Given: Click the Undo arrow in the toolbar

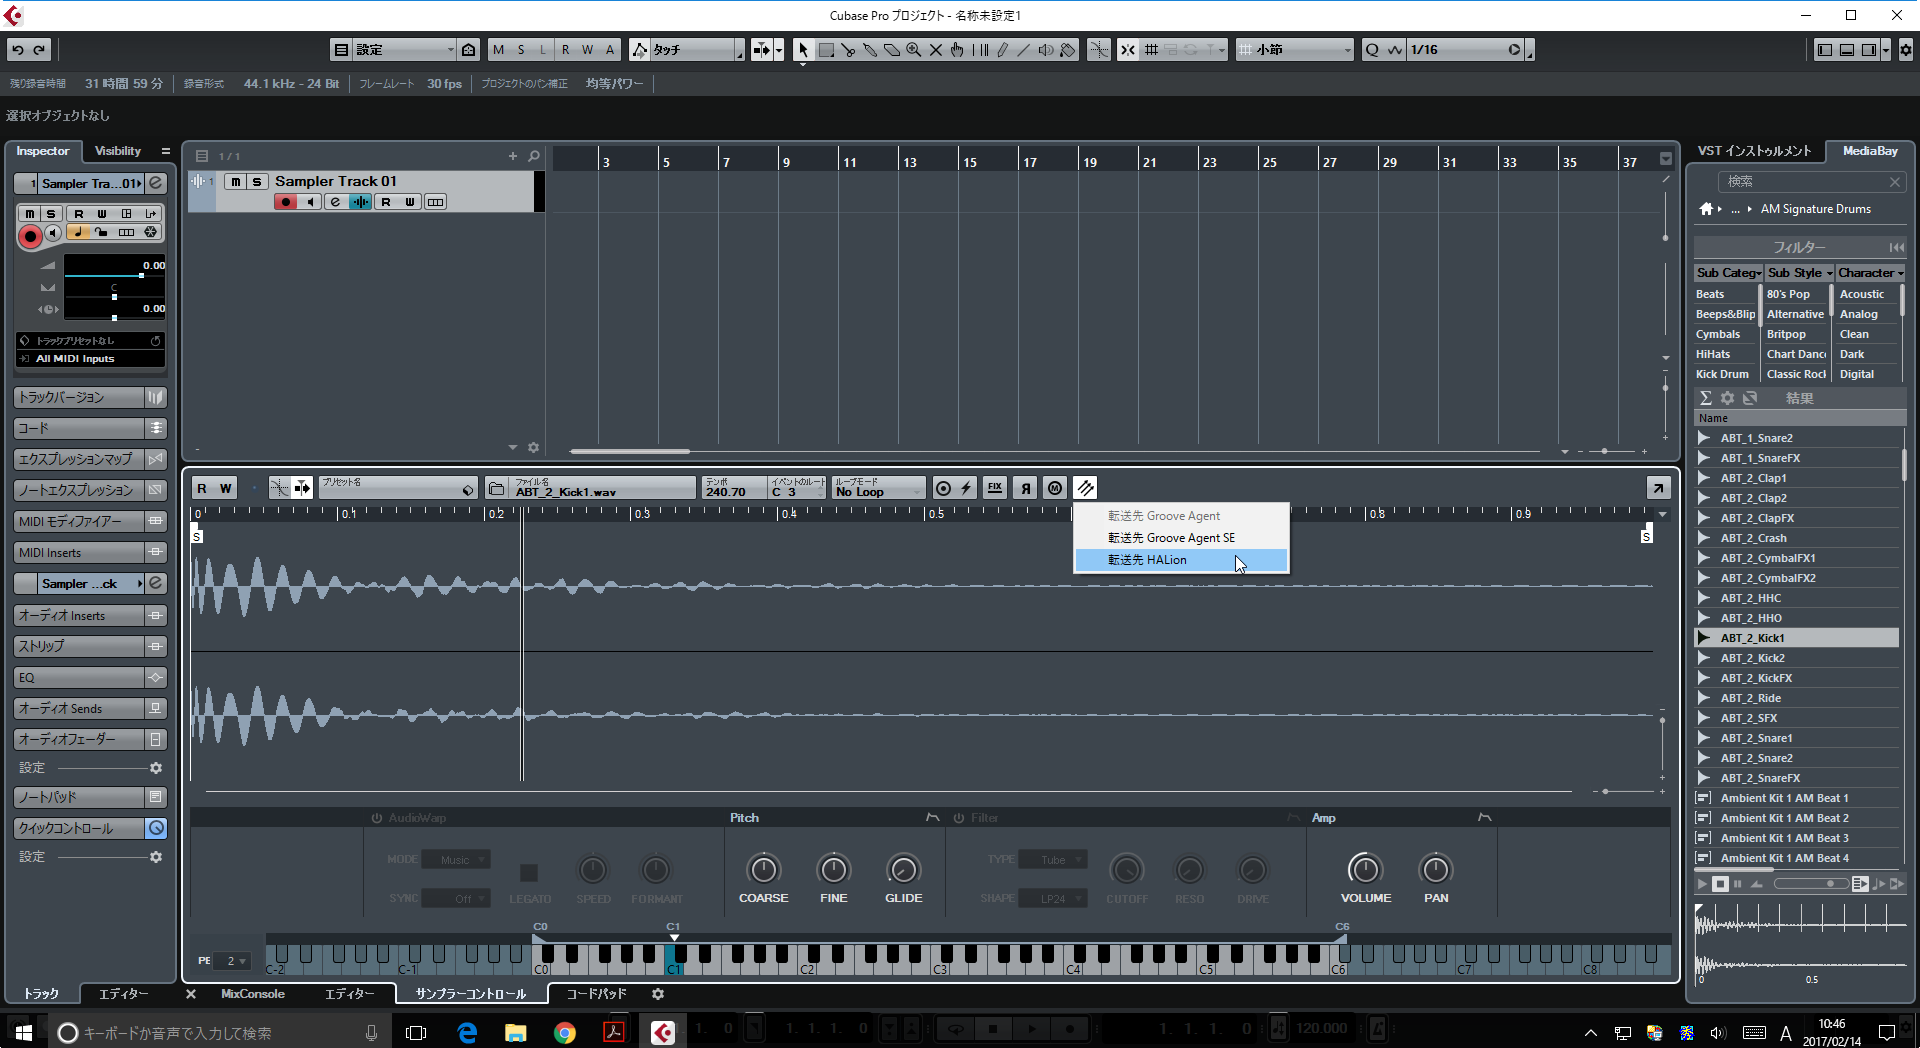Looking at the screenshot, I should click(18, 49).
